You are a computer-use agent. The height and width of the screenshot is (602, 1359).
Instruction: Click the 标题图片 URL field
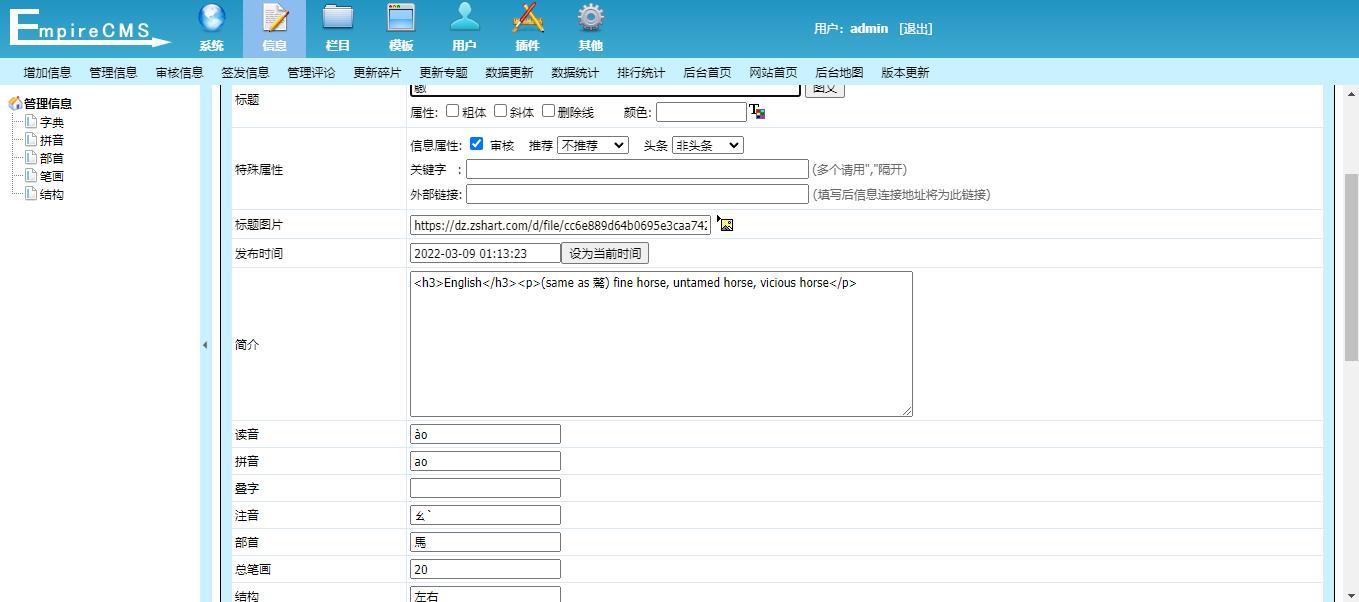tap(560, 225)
